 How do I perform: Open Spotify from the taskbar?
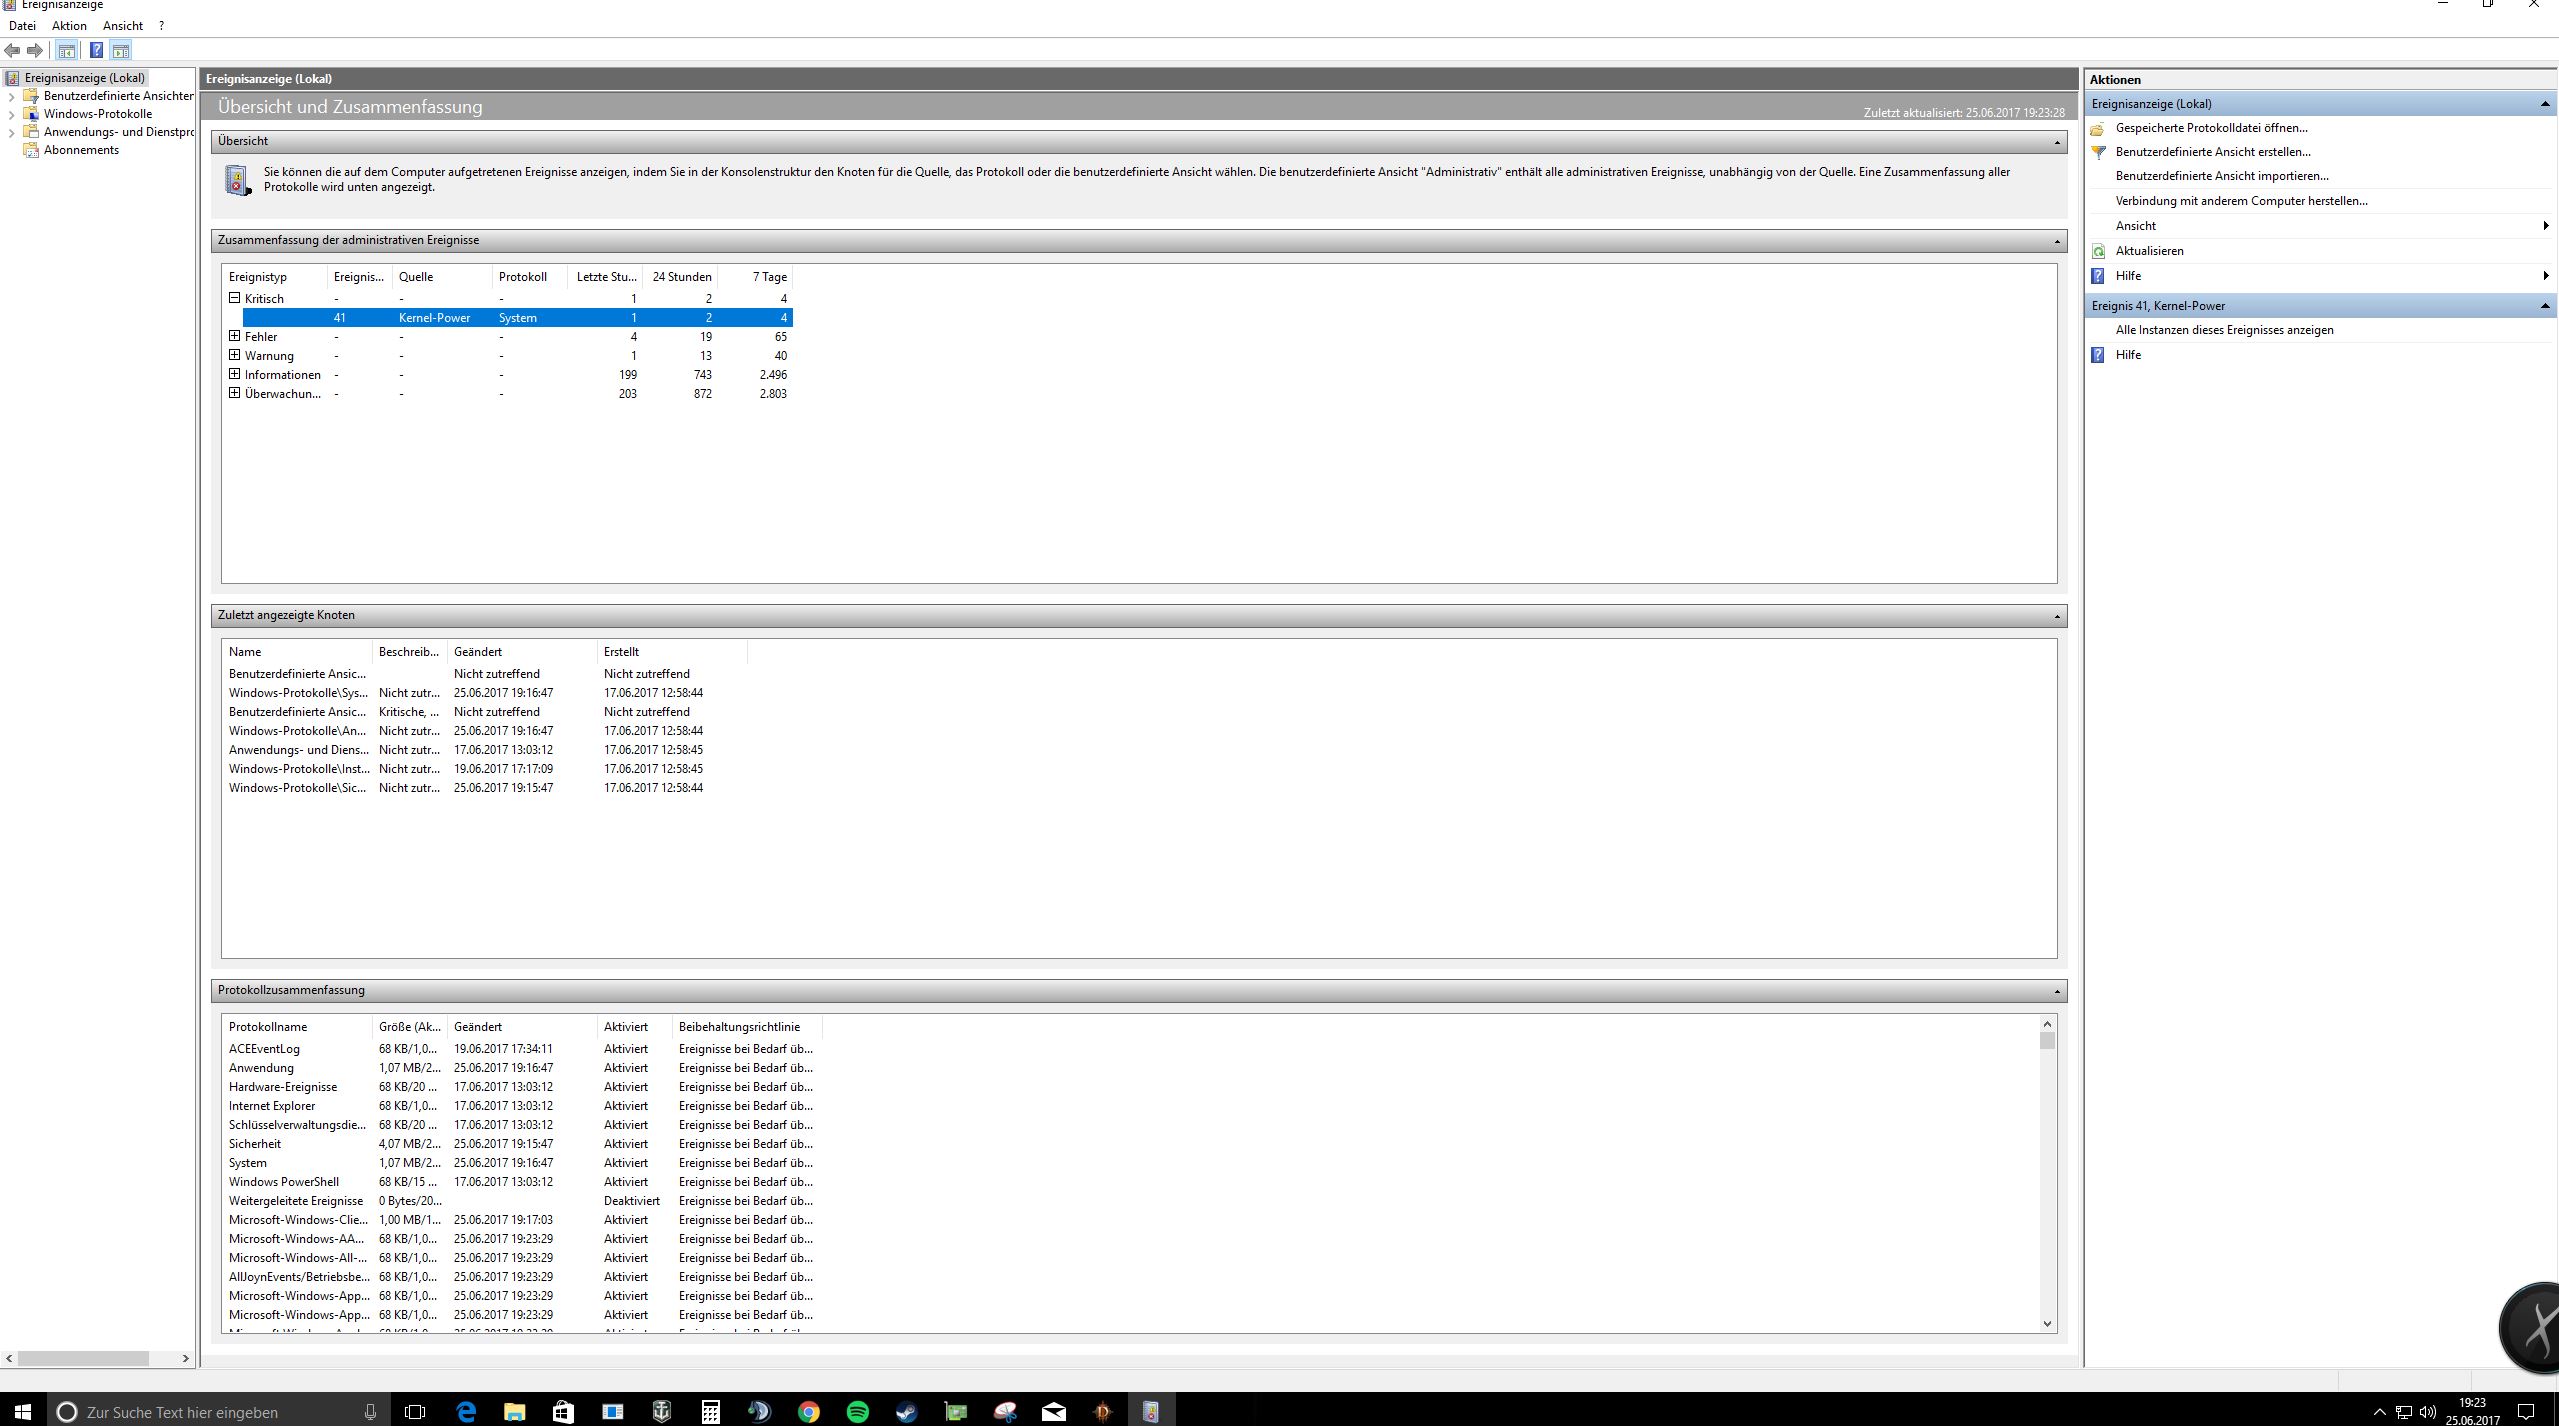tap(858, 1411)
